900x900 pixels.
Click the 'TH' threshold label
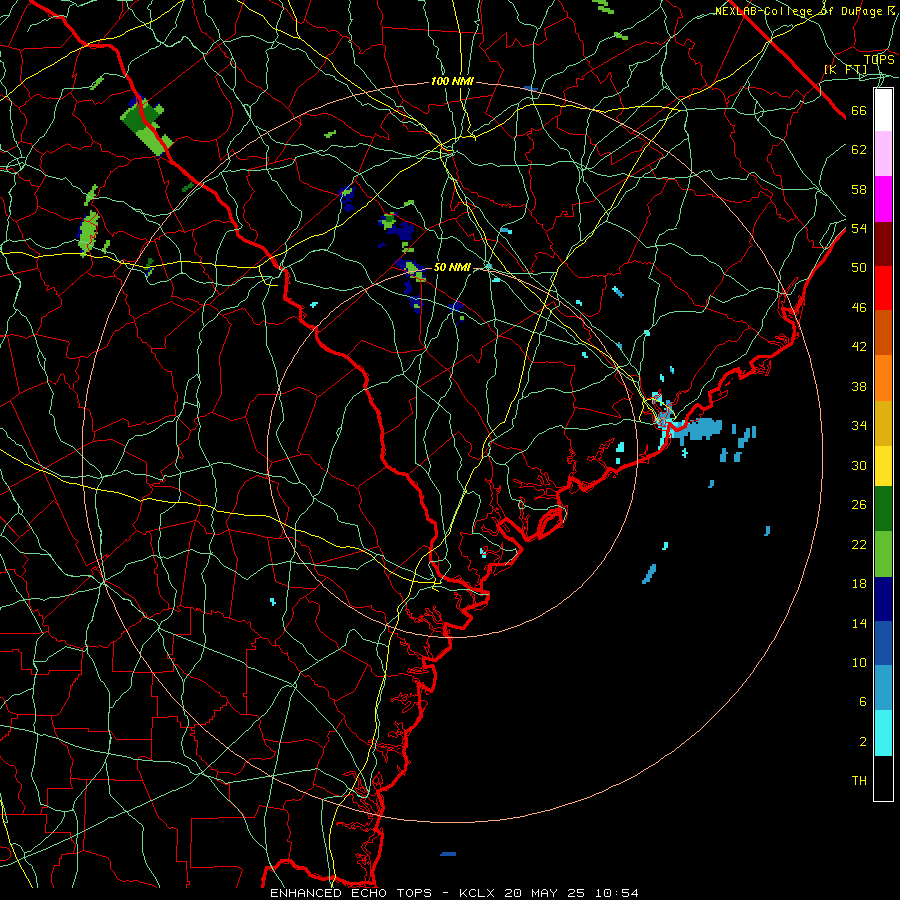[859, 780]
